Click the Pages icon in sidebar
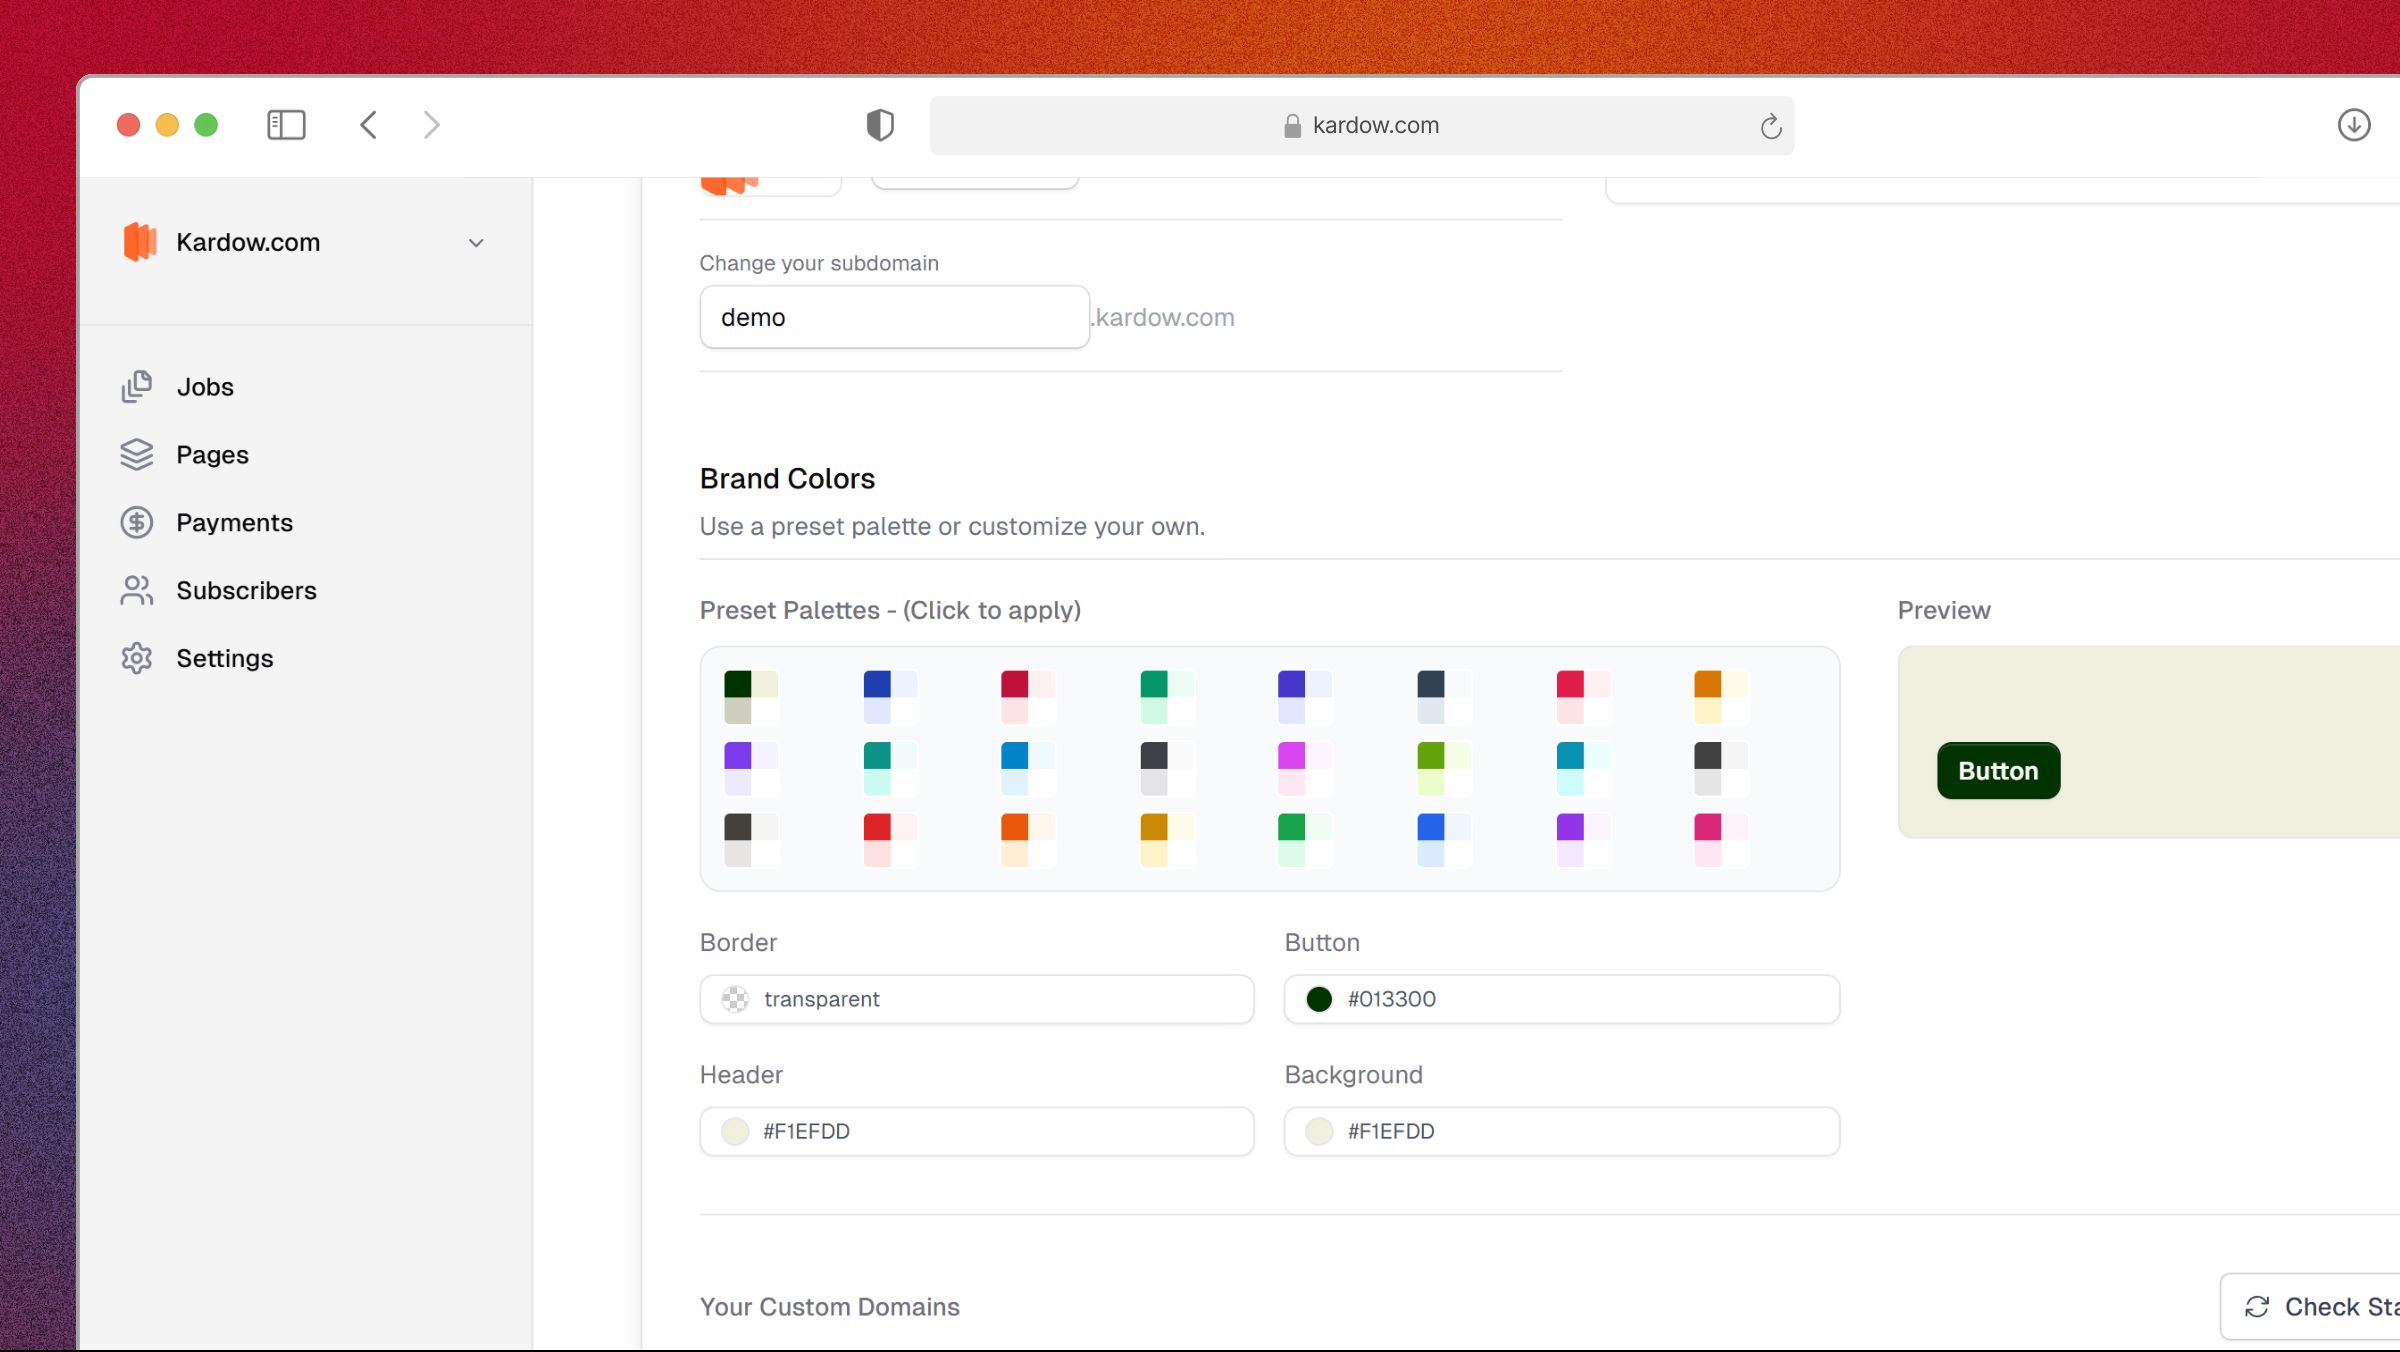Image resolution: width=2400 pixels, height=1352 pixels. 138,455
